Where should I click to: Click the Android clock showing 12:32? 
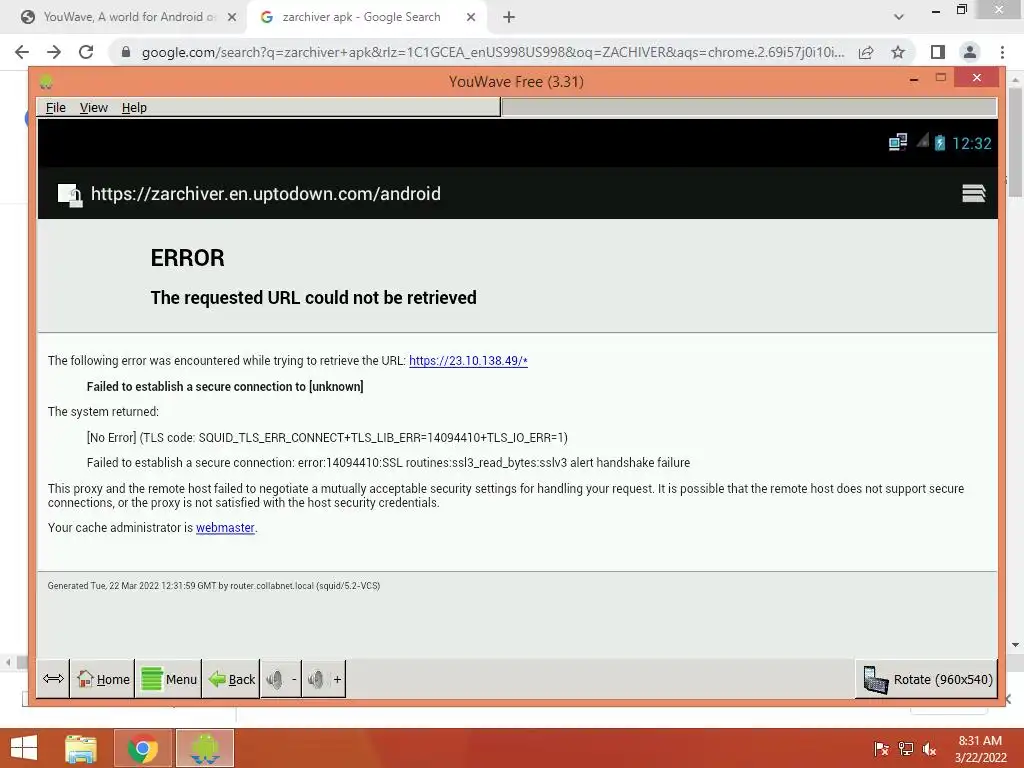click(972, 143)
